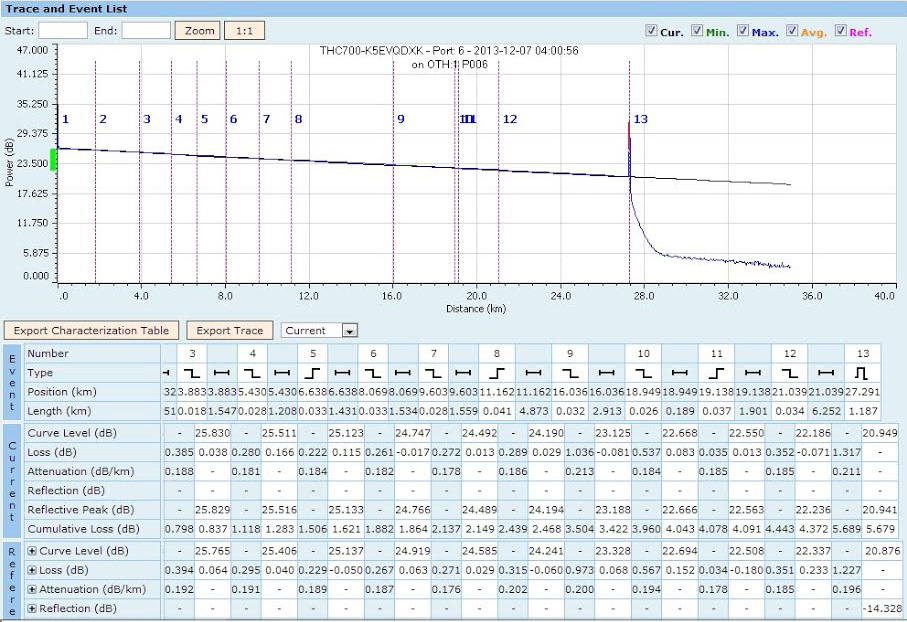Expand the reference Curve Level row

click(x=32, y=551)
